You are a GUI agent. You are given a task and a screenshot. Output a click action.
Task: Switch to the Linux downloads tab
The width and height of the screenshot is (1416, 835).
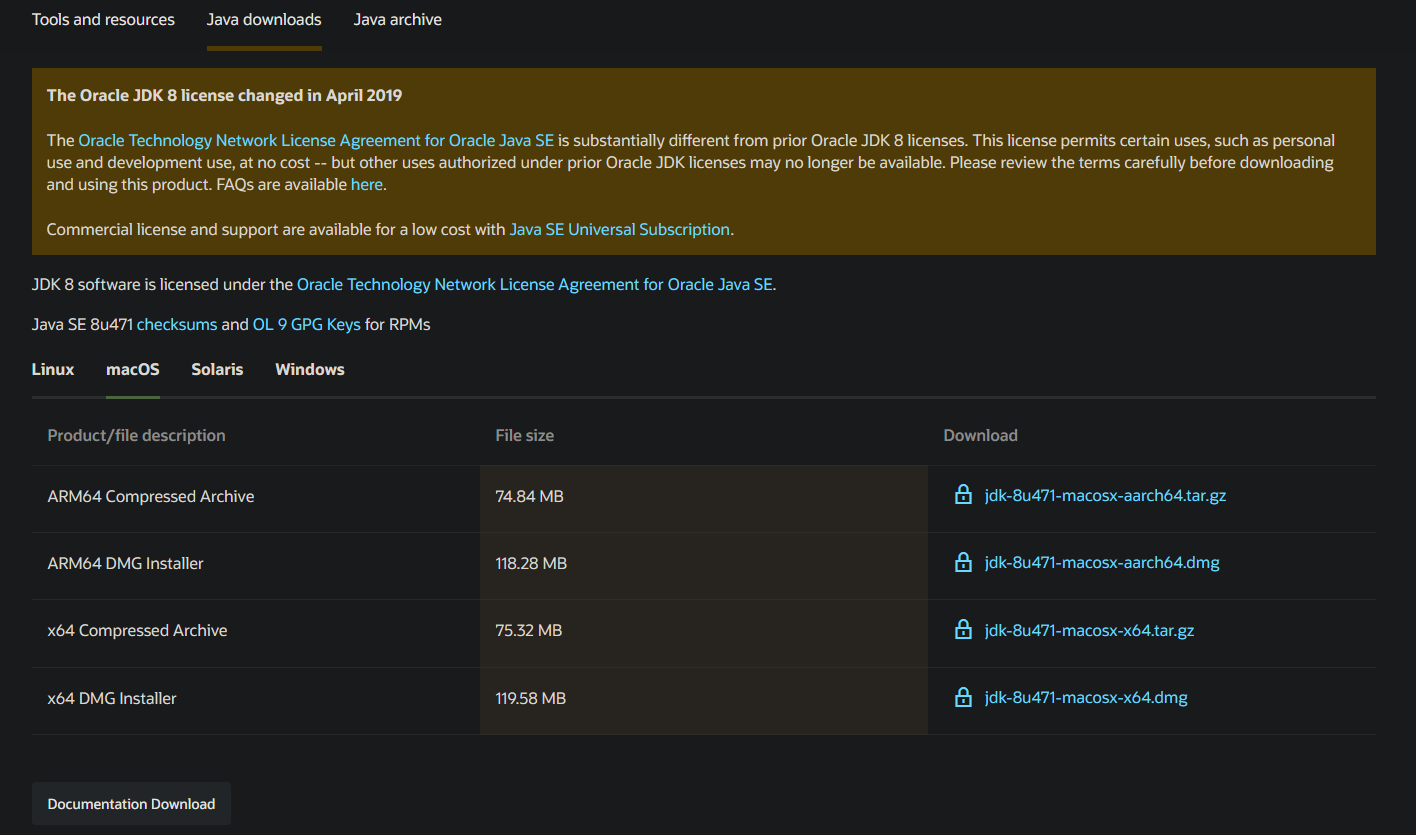[53, 370]
